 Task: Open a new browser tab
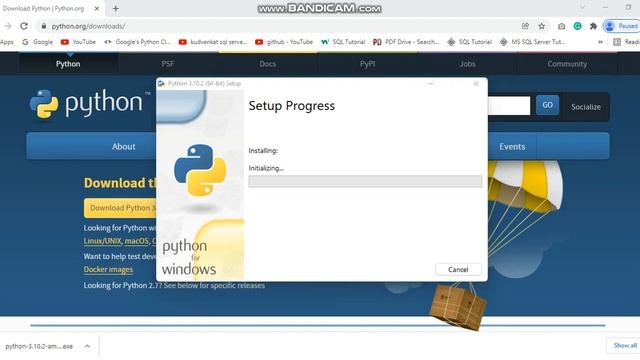pos(116,8)
